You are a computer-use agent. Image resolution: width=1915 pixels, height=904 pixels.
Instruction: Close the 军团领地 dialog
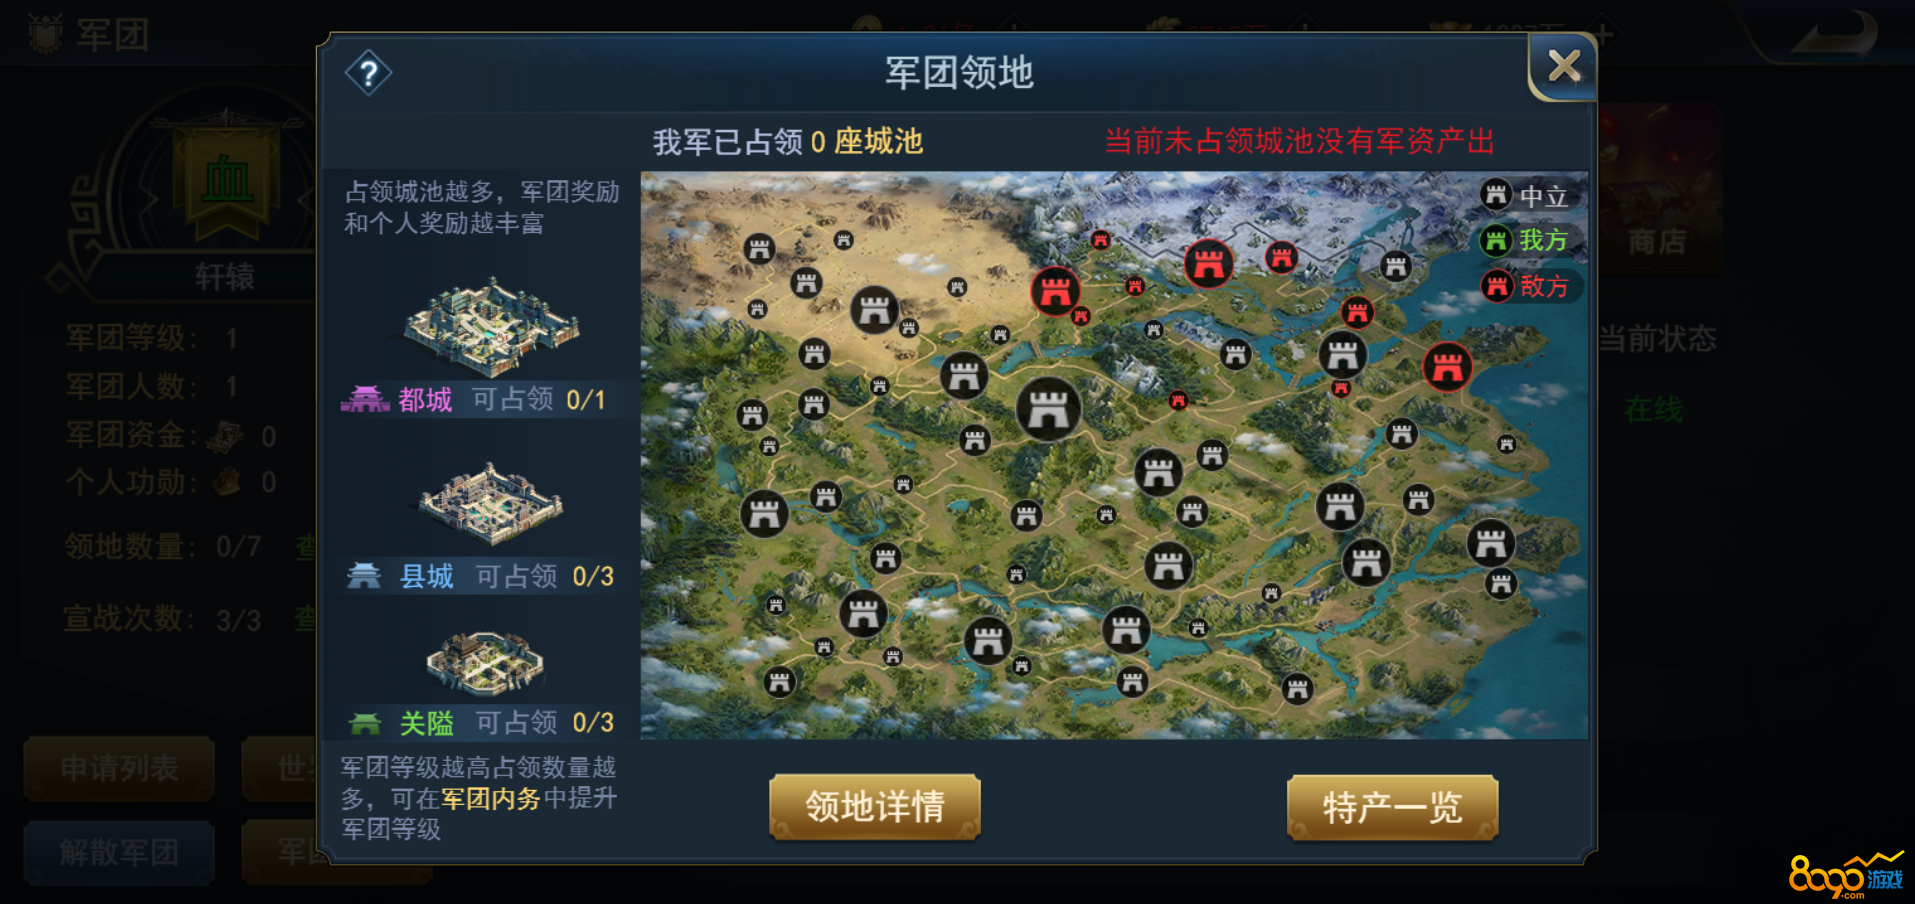[x=1563, y=67]
